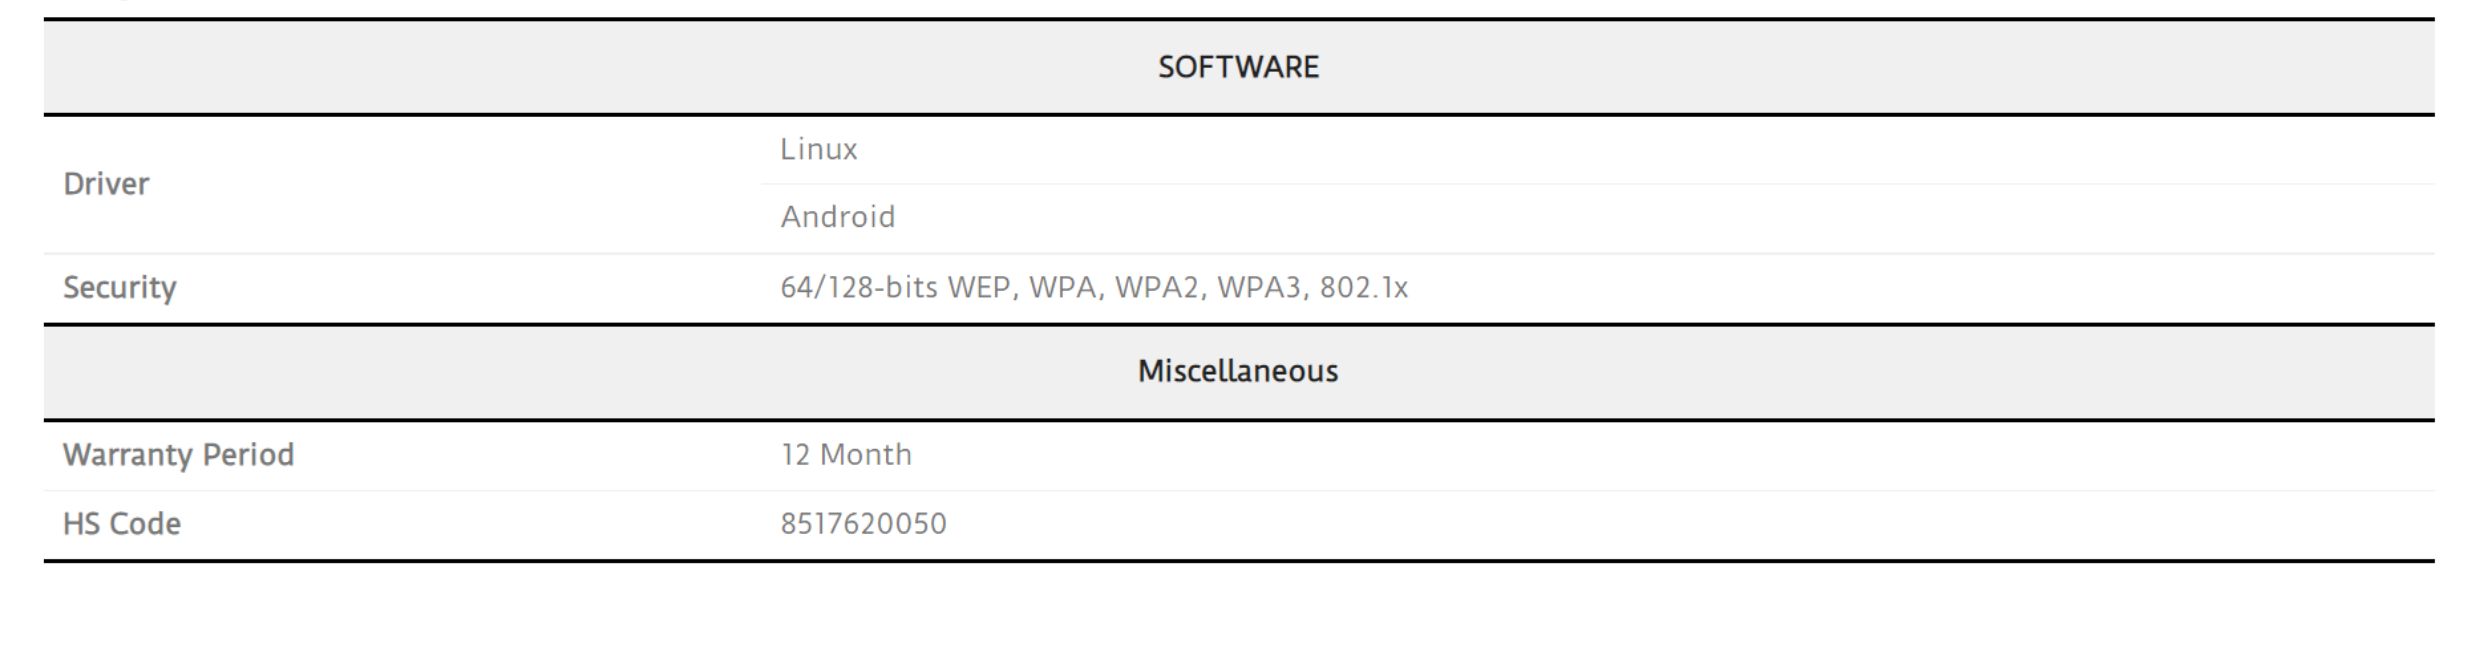Click WPA2 in the security value

click(x=1158, y=288)
